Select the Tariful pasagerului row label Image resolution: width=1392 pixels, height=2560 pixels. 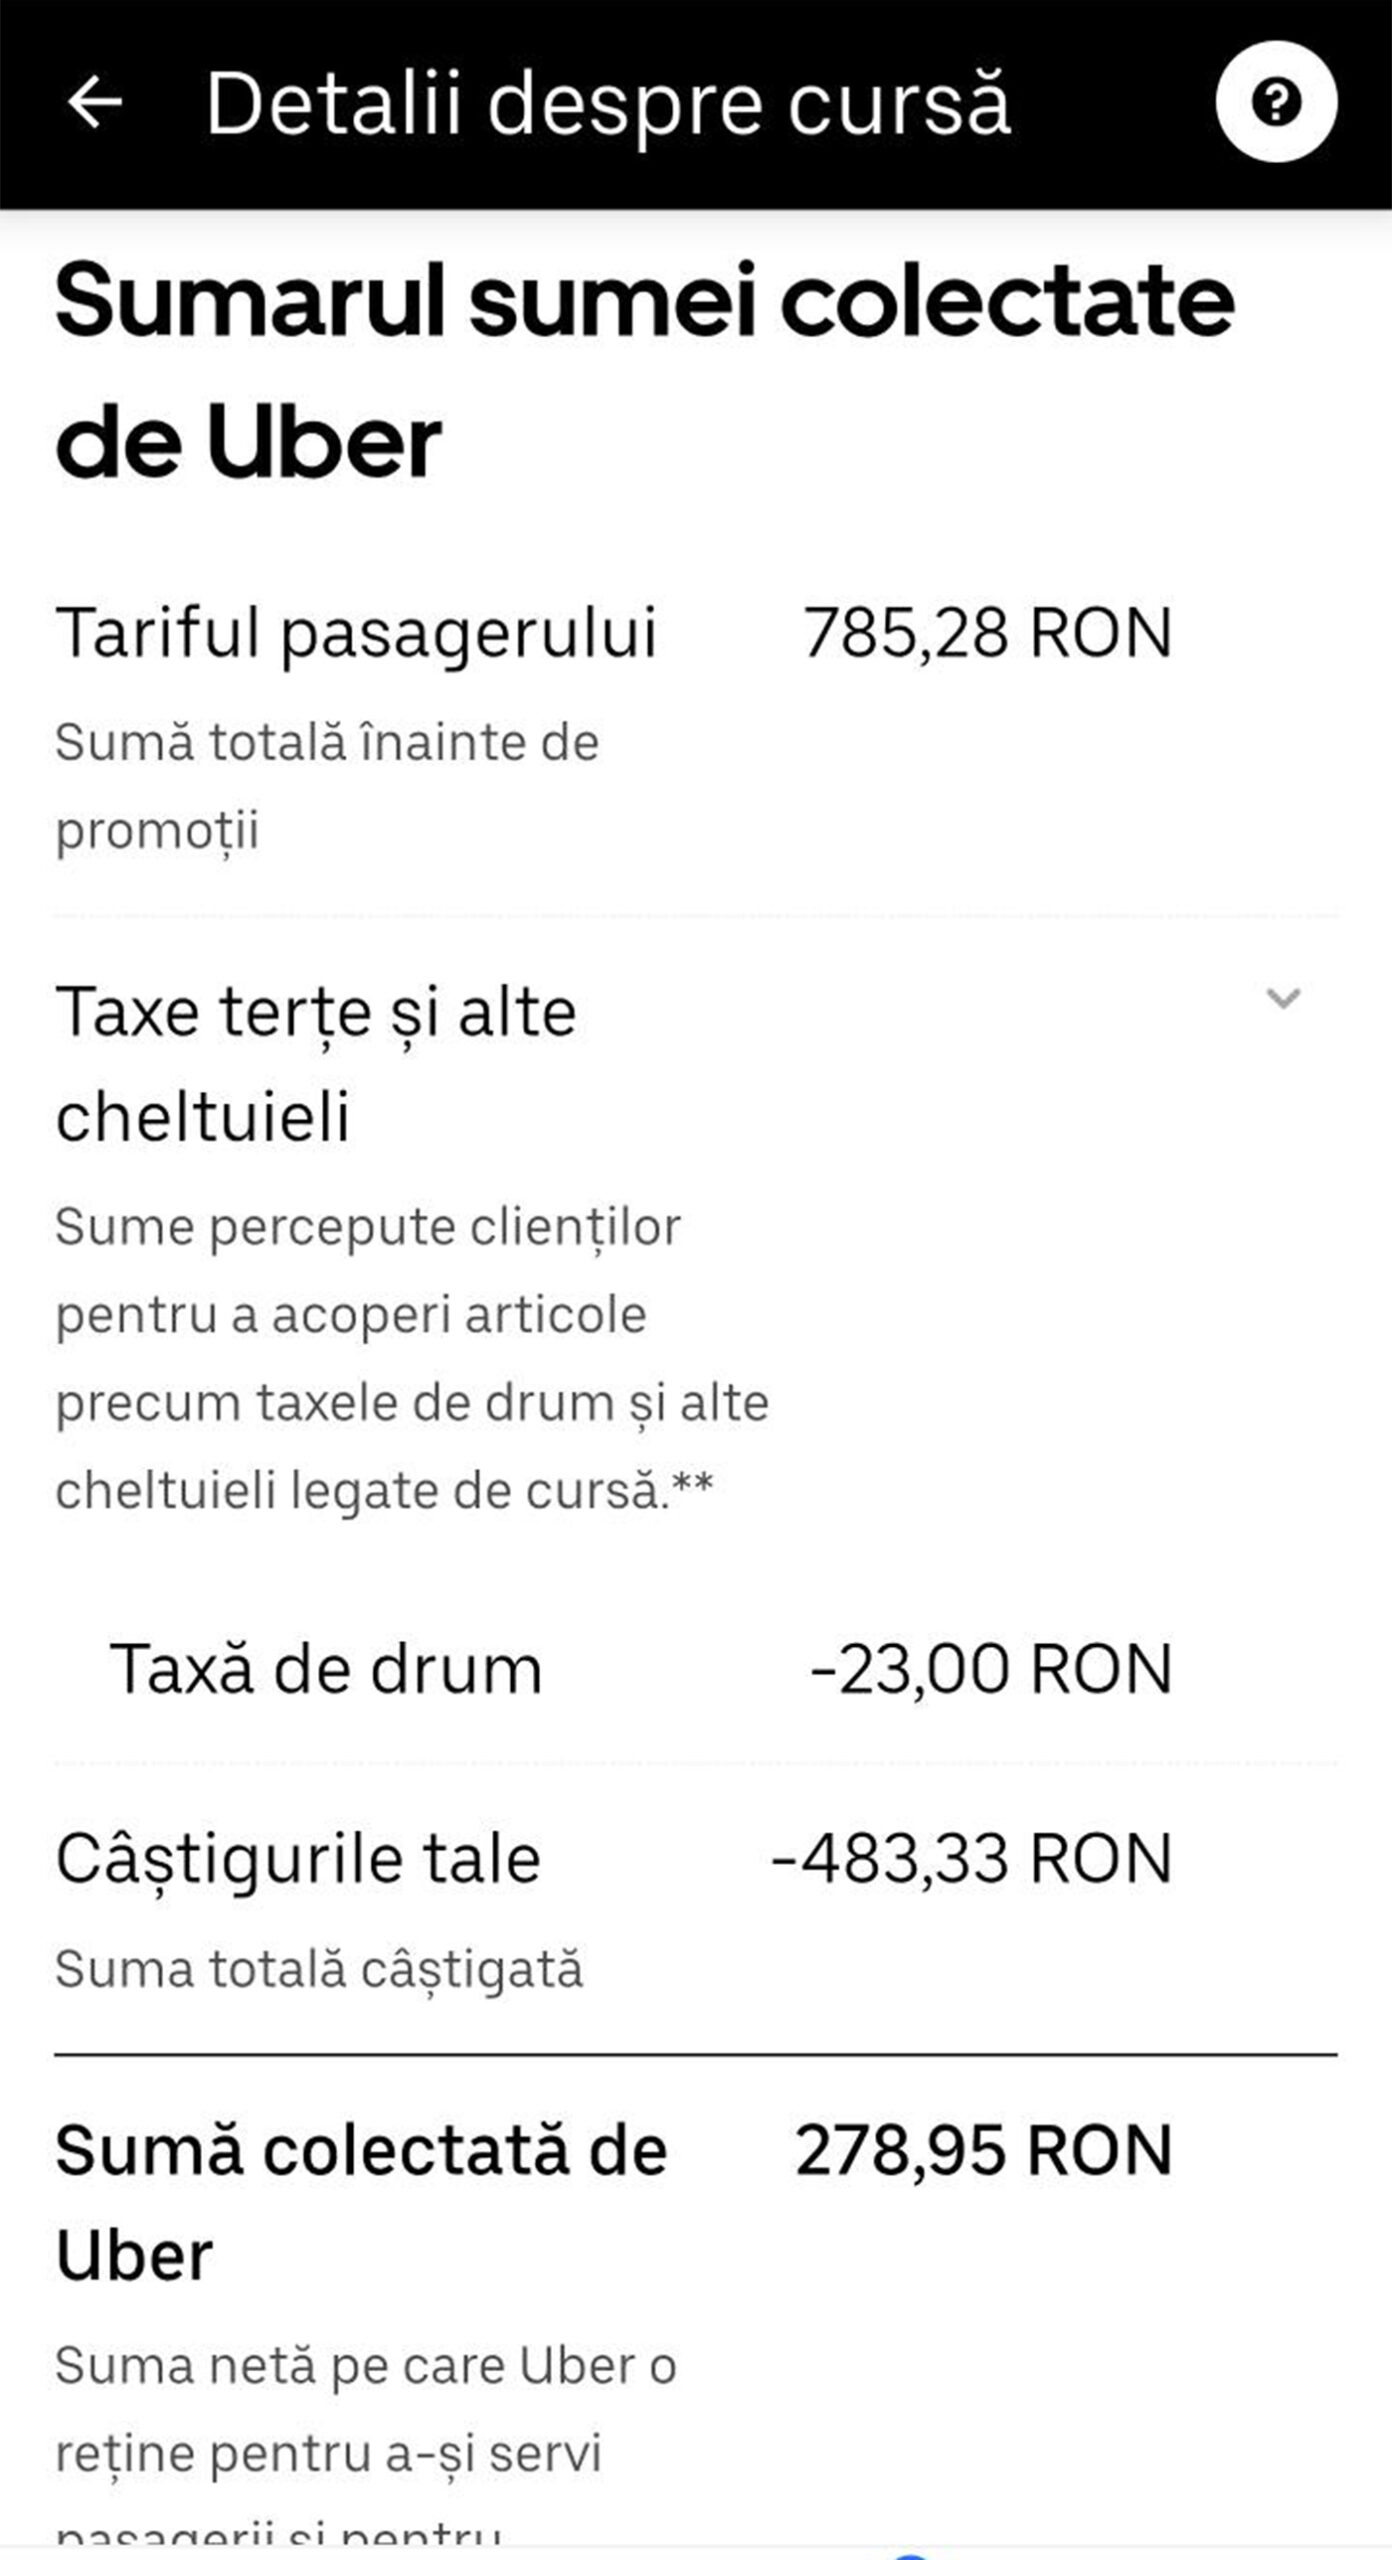click(x=356, y=632)
